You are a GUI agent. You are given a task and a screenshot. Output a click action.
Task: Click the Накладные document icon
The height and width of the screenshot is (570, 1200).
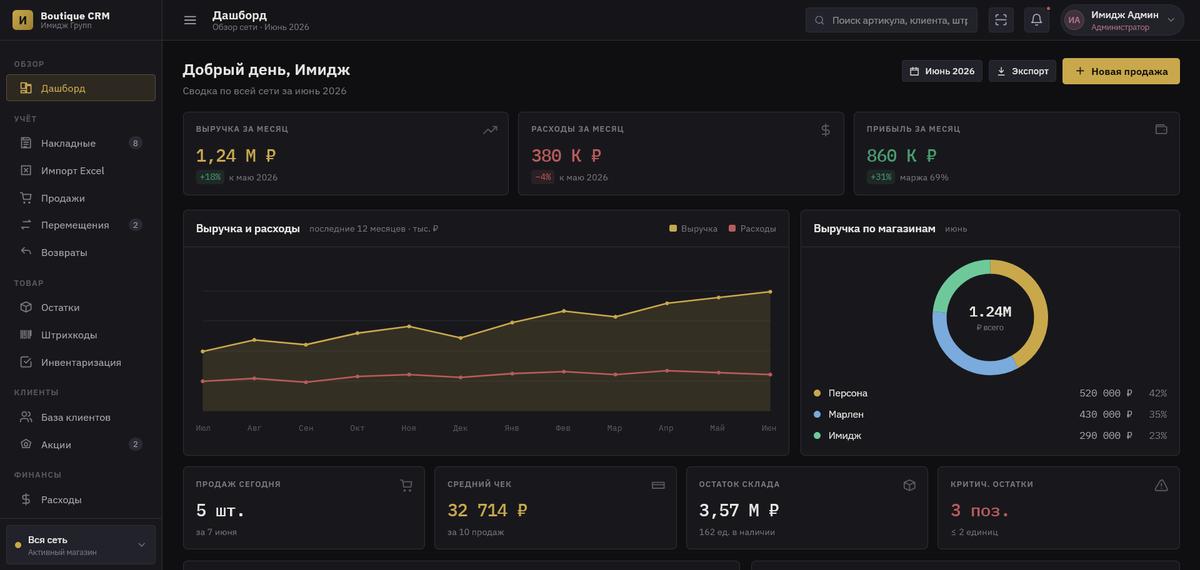pos(26,143)
